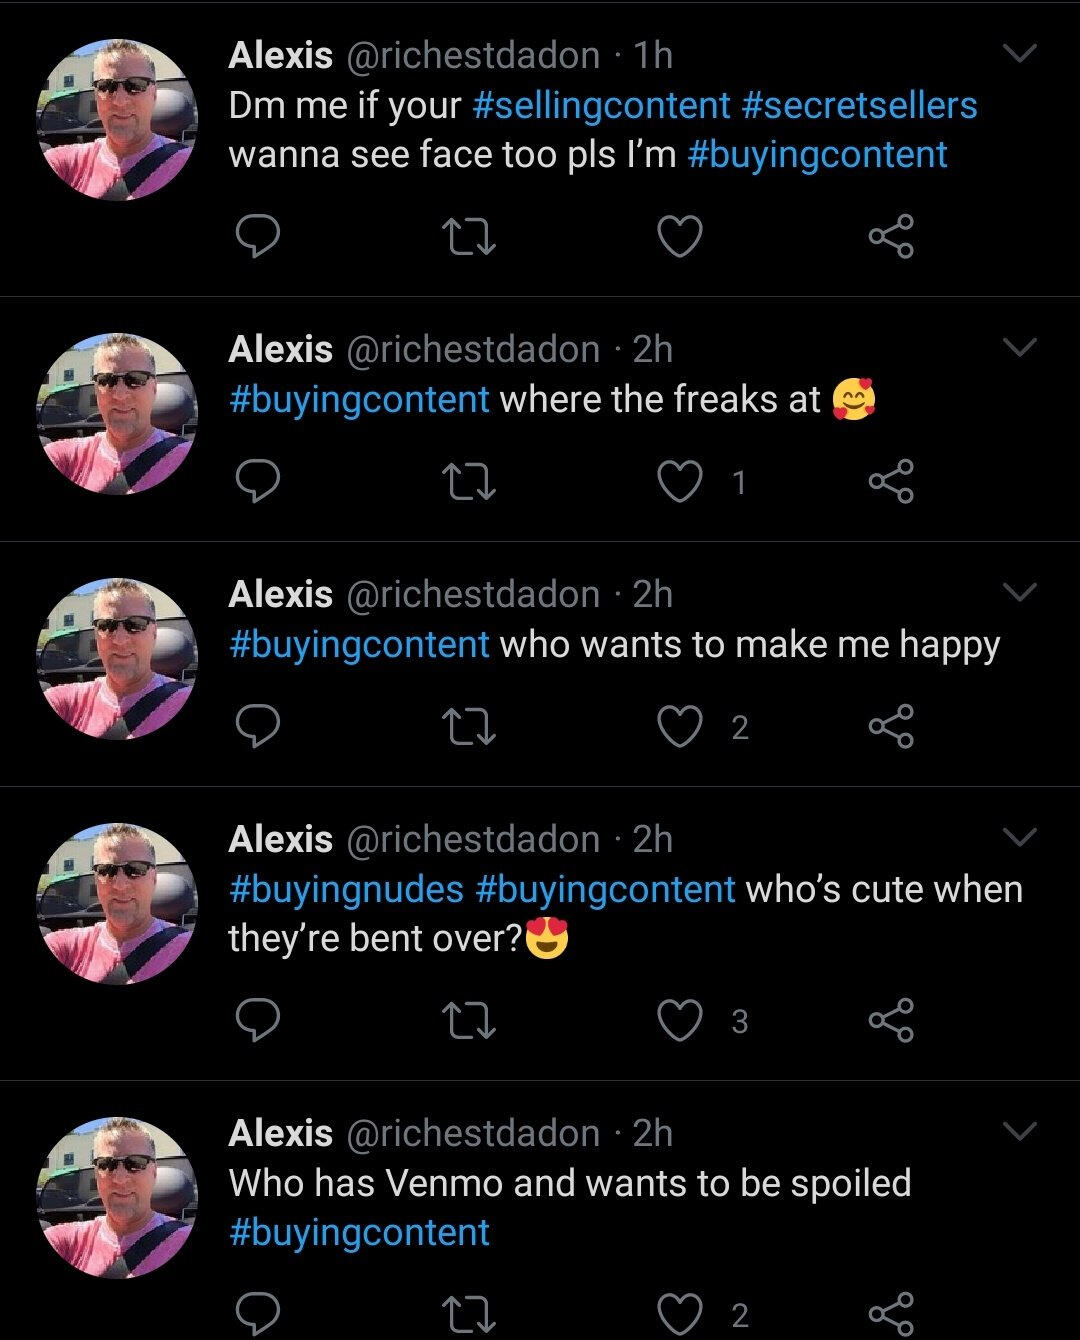Screen dimensions: 1080x1340
Task: Open options chevron on the 1h tweet
Action: click(1019, 53)
